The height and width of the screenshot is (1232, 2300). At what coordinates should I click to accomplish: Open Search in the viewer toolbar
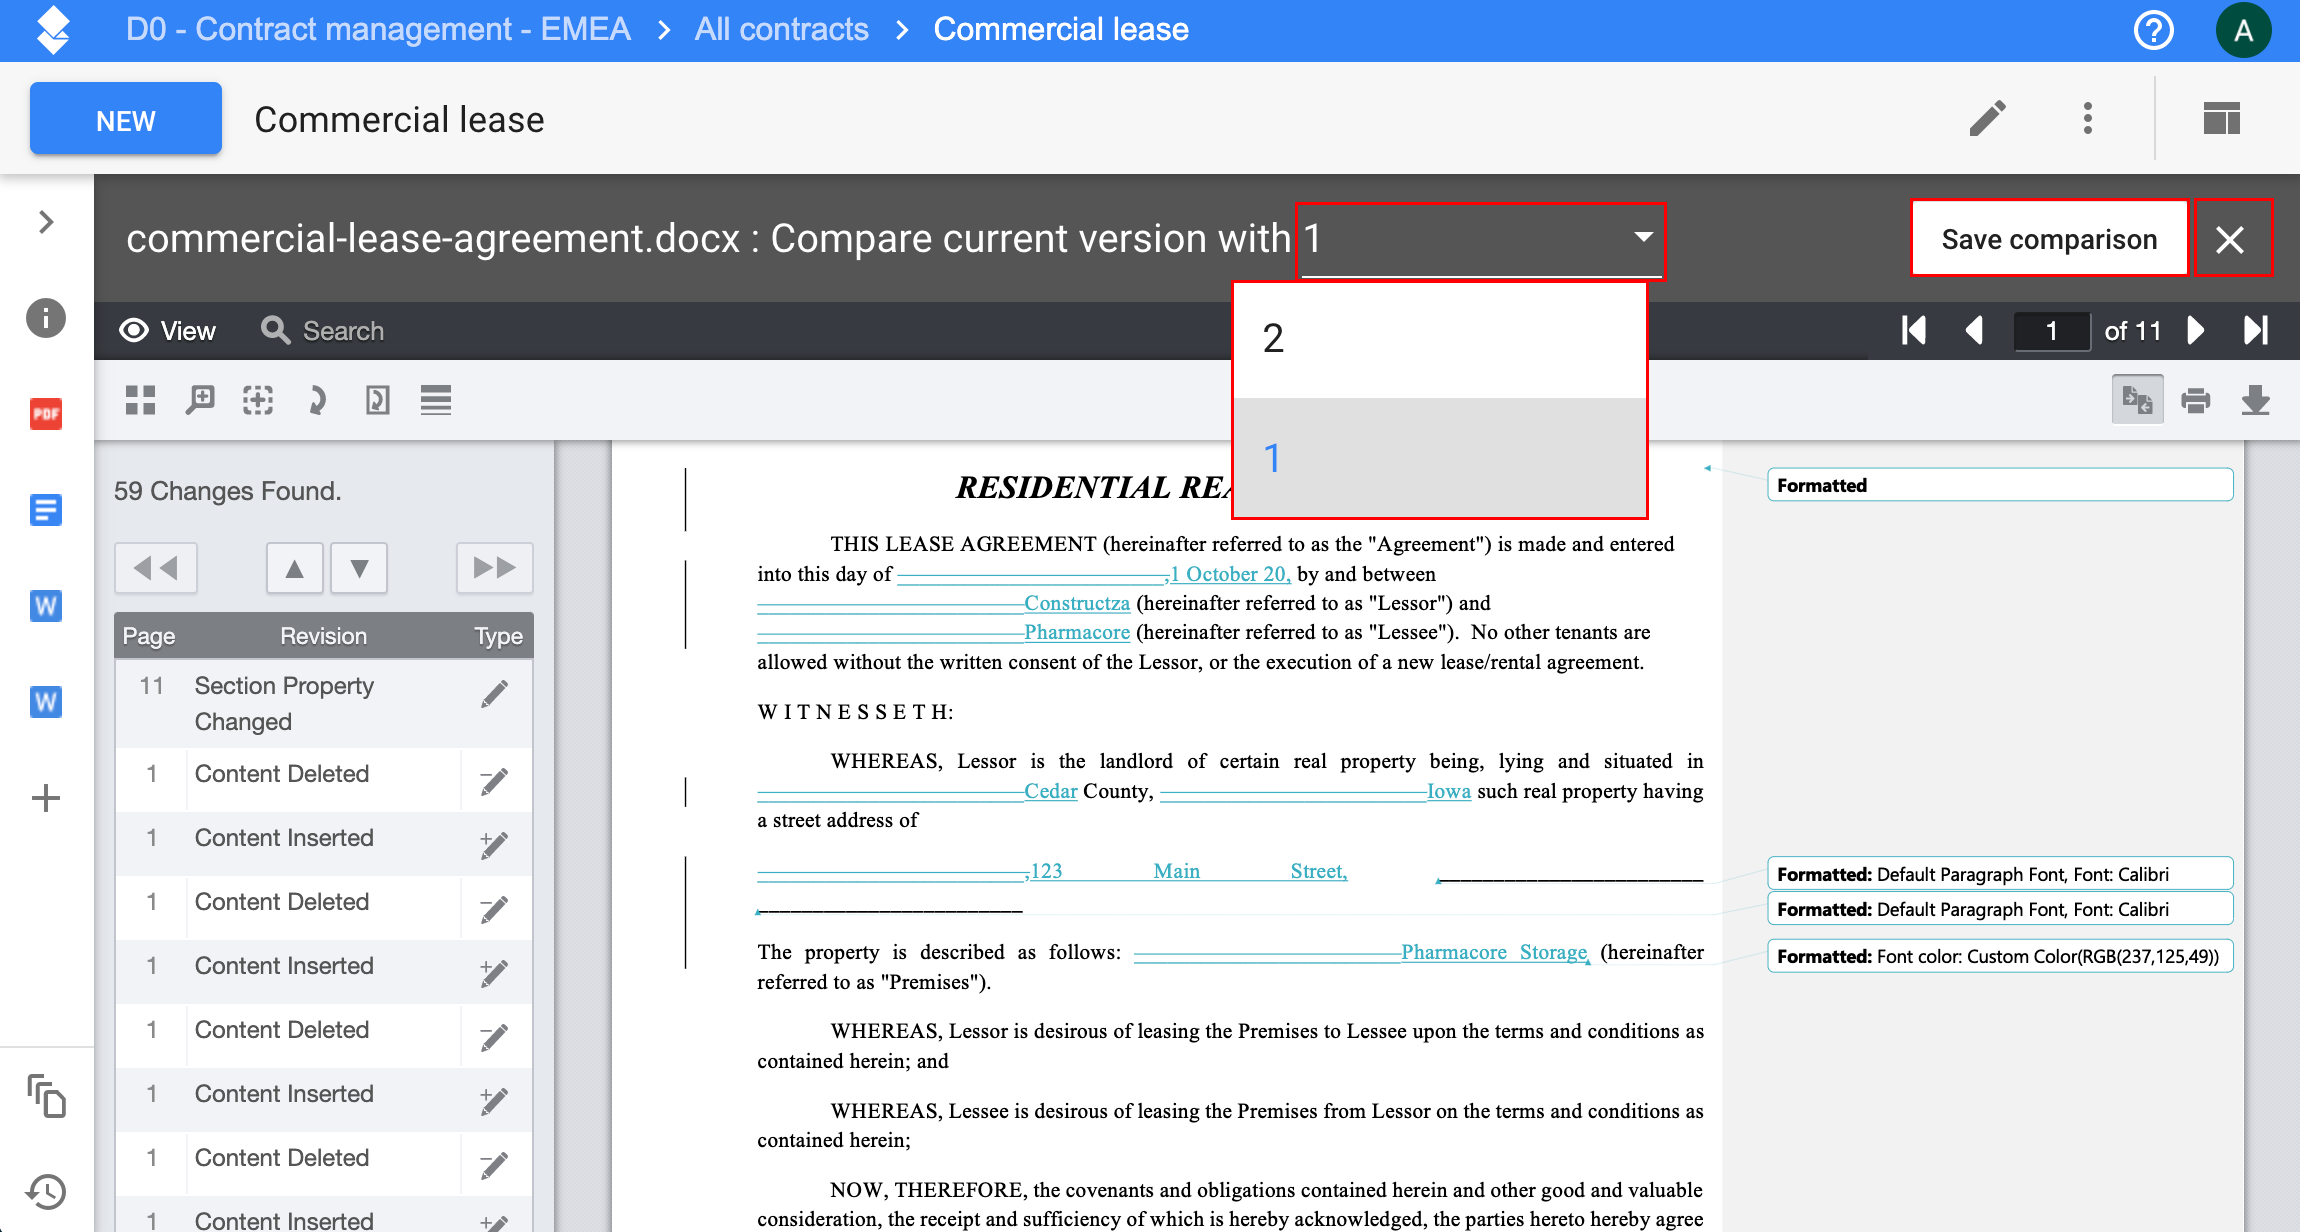[322, 330]
